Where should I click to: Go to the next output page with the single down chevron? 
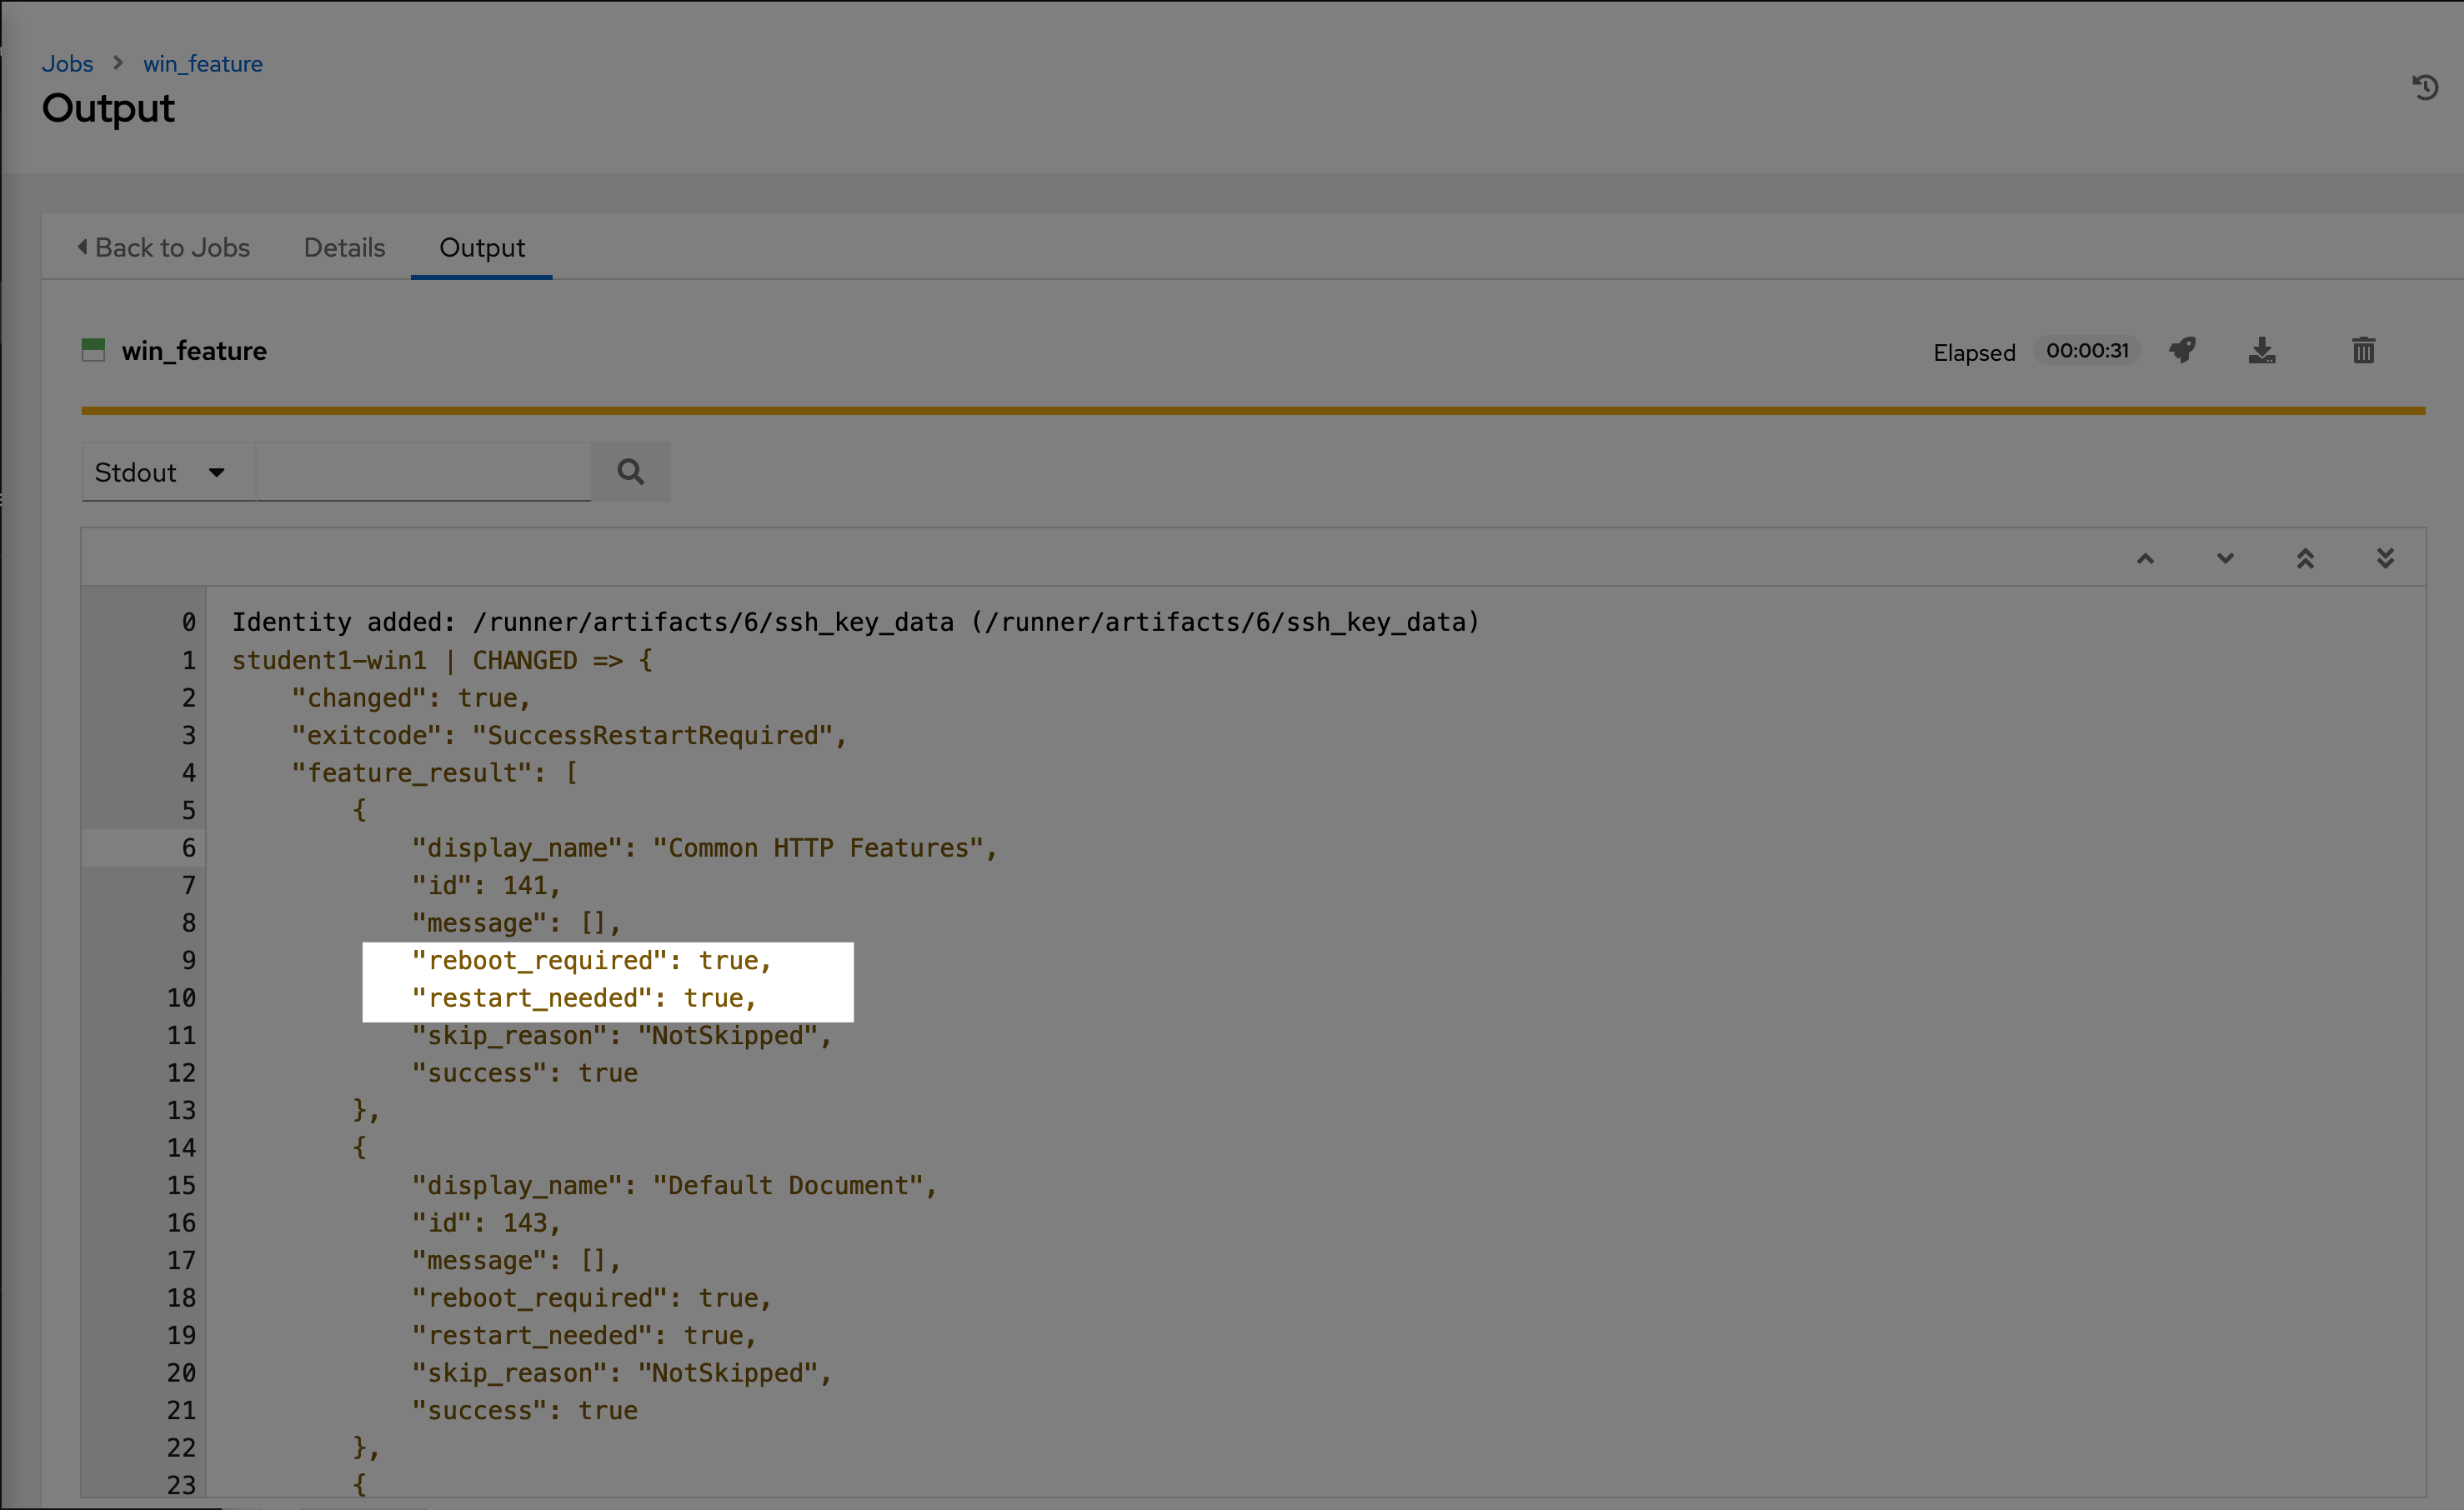point(2225,559)
